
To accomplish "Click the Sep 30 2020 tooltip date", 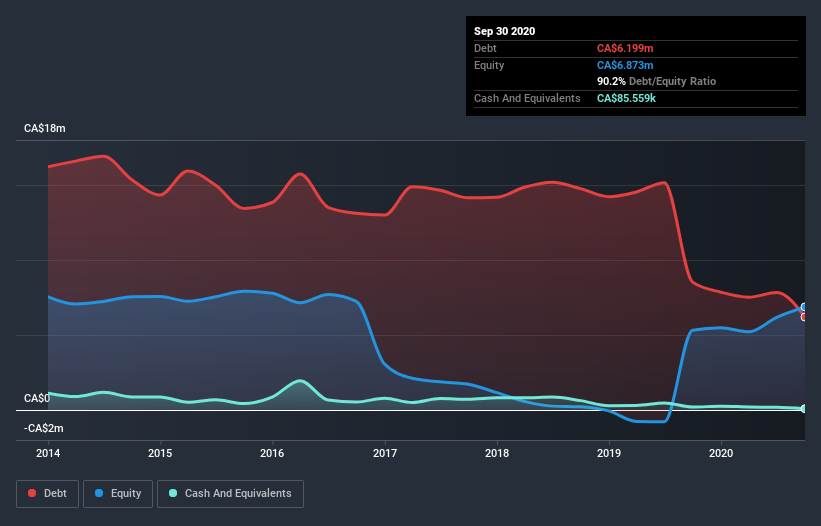I will 505,31.
